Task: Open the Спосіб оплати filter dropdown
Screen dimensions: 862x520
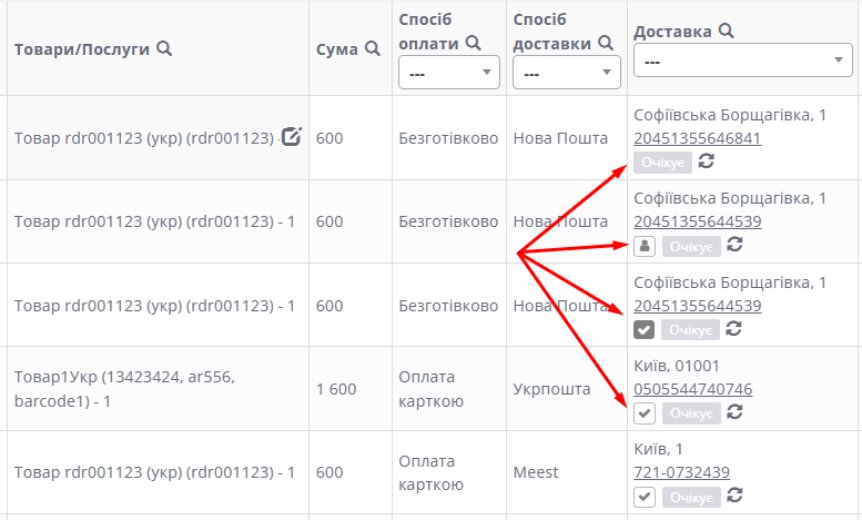Action: (449, 73)
